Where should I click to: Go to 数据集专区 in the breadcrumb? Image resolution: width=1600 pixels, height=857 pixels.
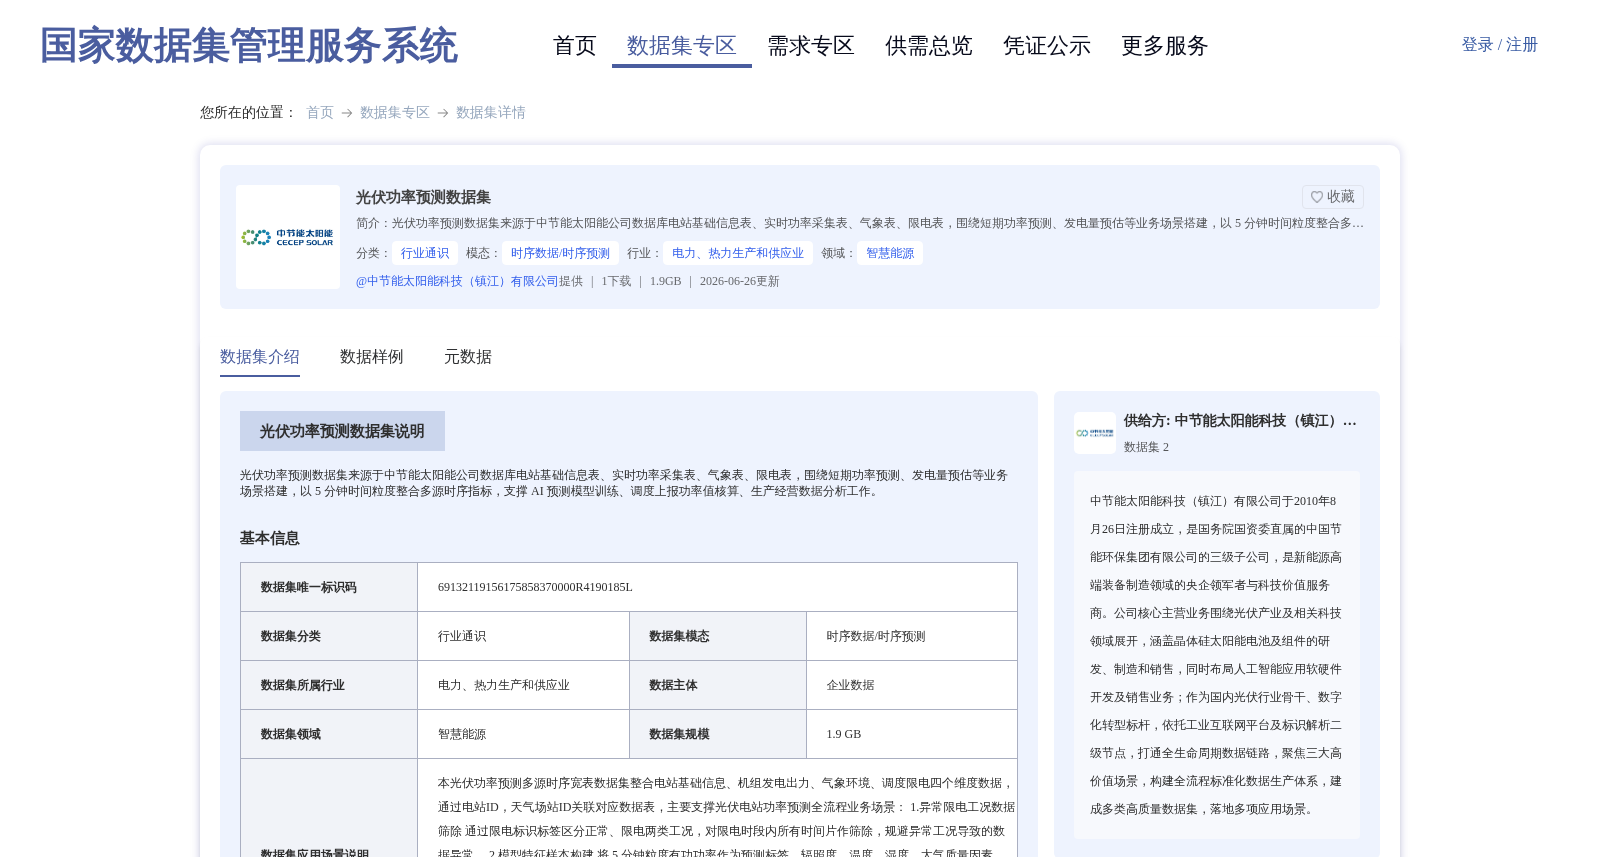coord(395,113)
